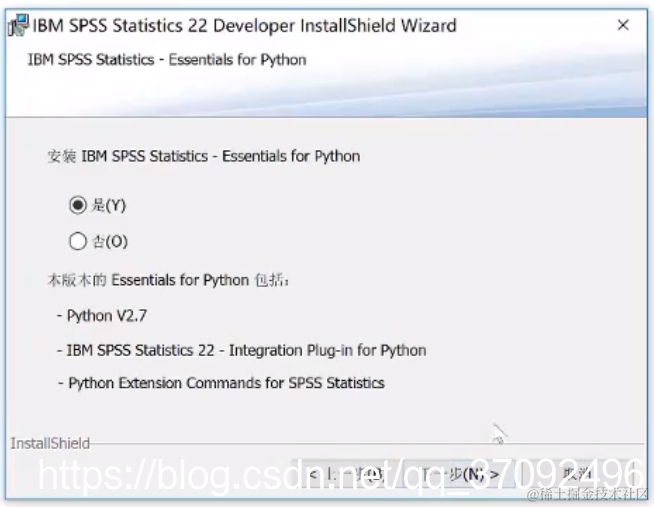Screen dimensions: 654x507
Task: Click the InstallShield label text
Action: (x=50, y=443)
